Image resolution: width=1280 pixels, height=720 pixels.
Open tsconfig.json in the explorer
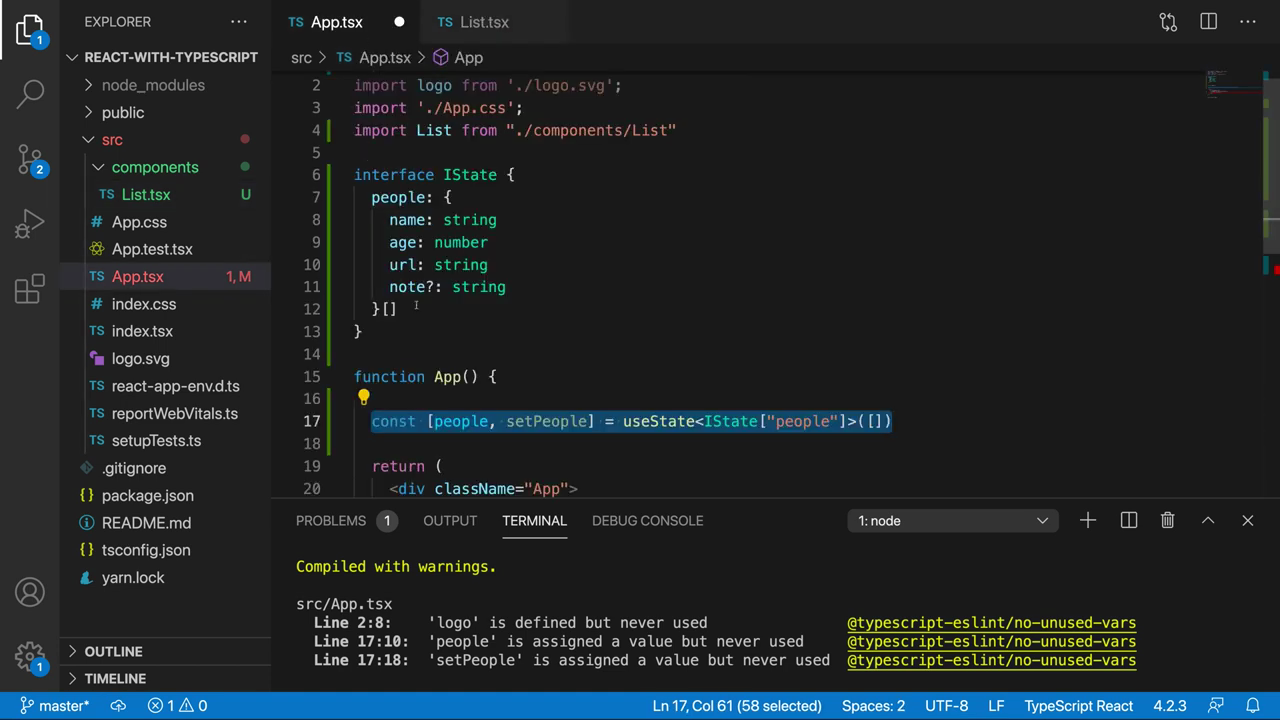(x=164, y=550)
